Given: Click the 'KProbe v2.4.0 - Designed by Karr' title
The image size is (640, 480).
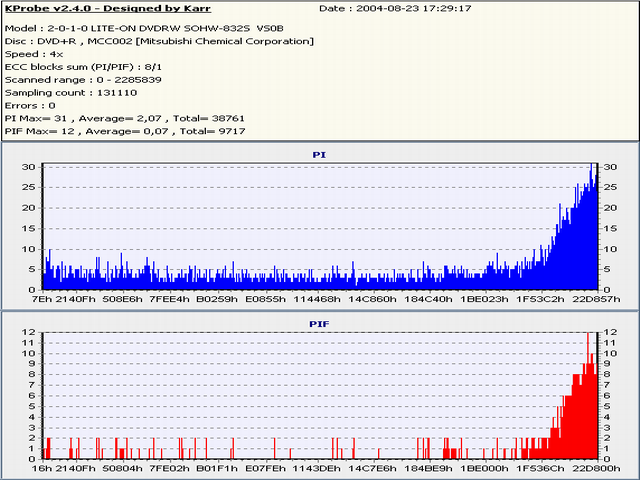Looking at the screenshot, I should click(108, 8).
